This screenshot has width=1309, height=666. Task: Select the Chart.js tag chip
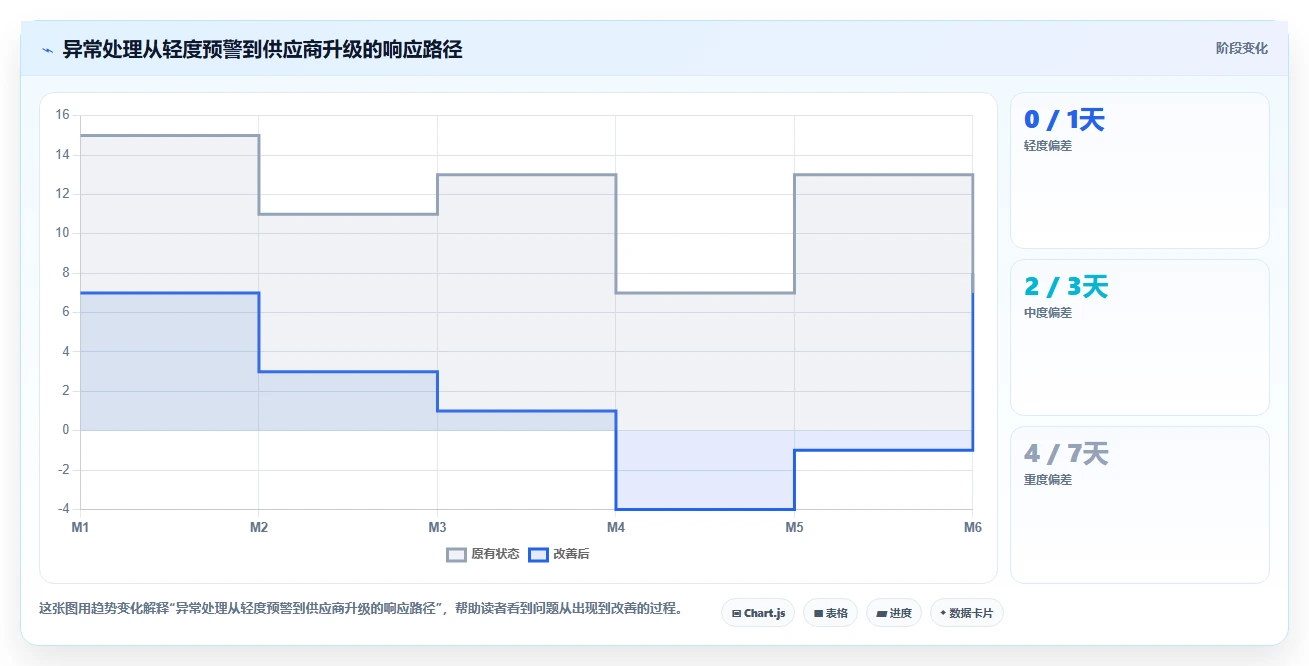(x=758, y=613)
